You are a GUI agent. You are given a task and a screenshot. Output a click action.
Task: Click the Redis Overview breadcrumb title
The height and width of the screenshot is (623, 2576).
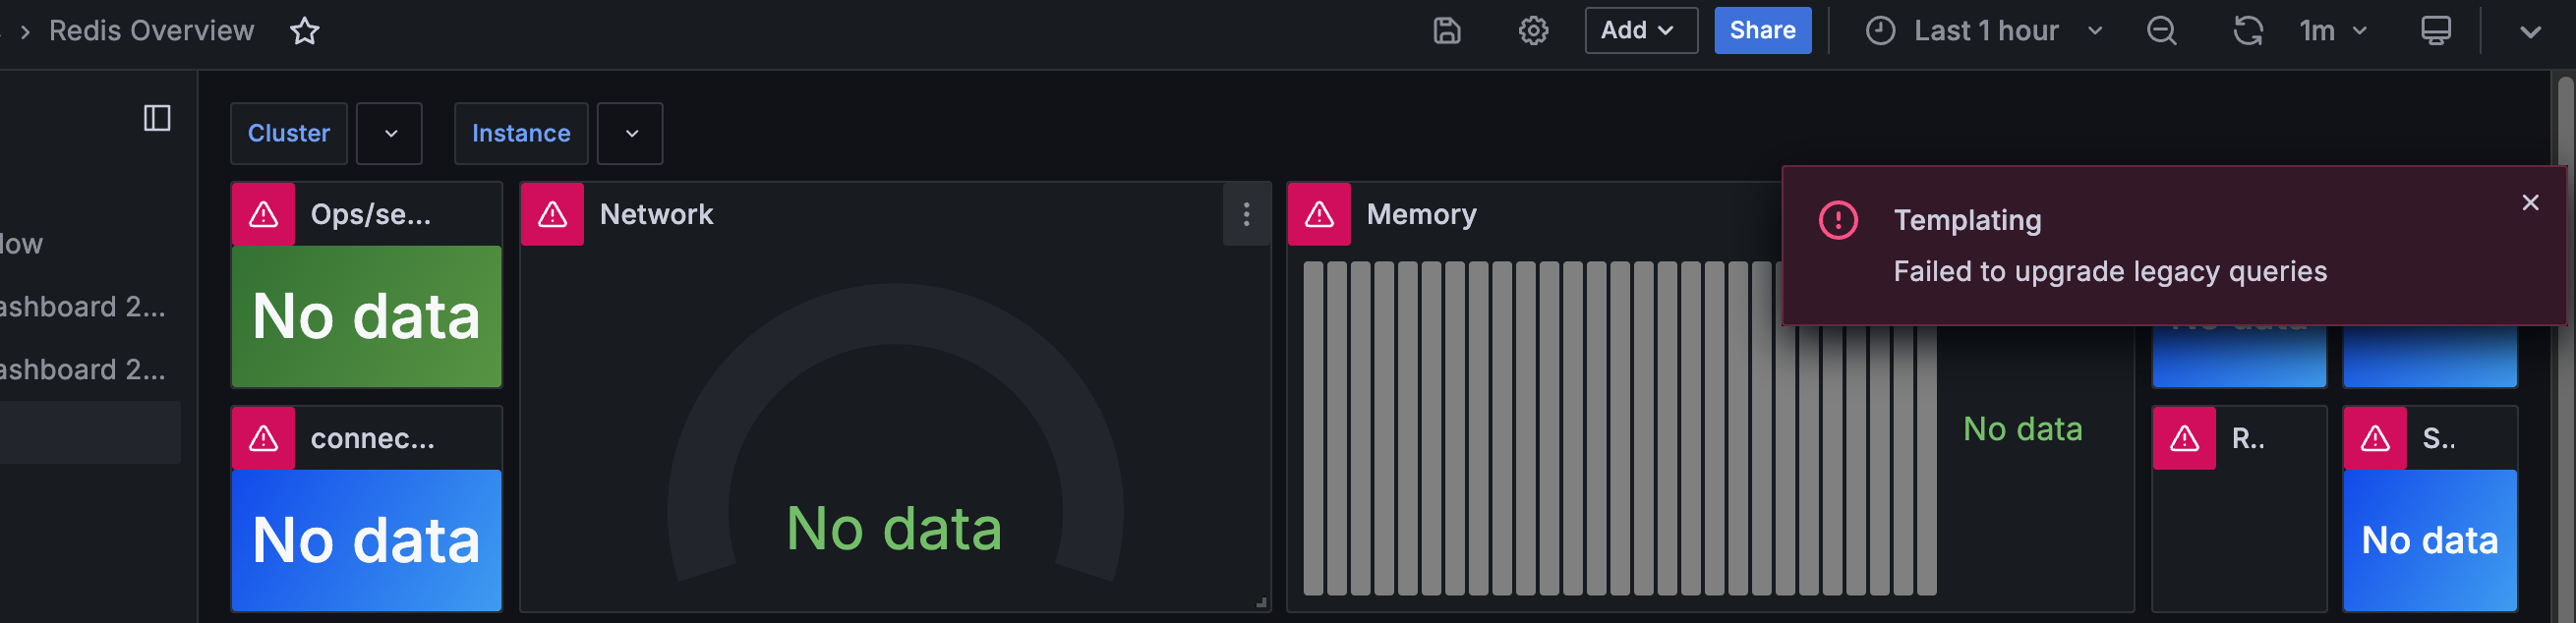(x=152, y=31)
